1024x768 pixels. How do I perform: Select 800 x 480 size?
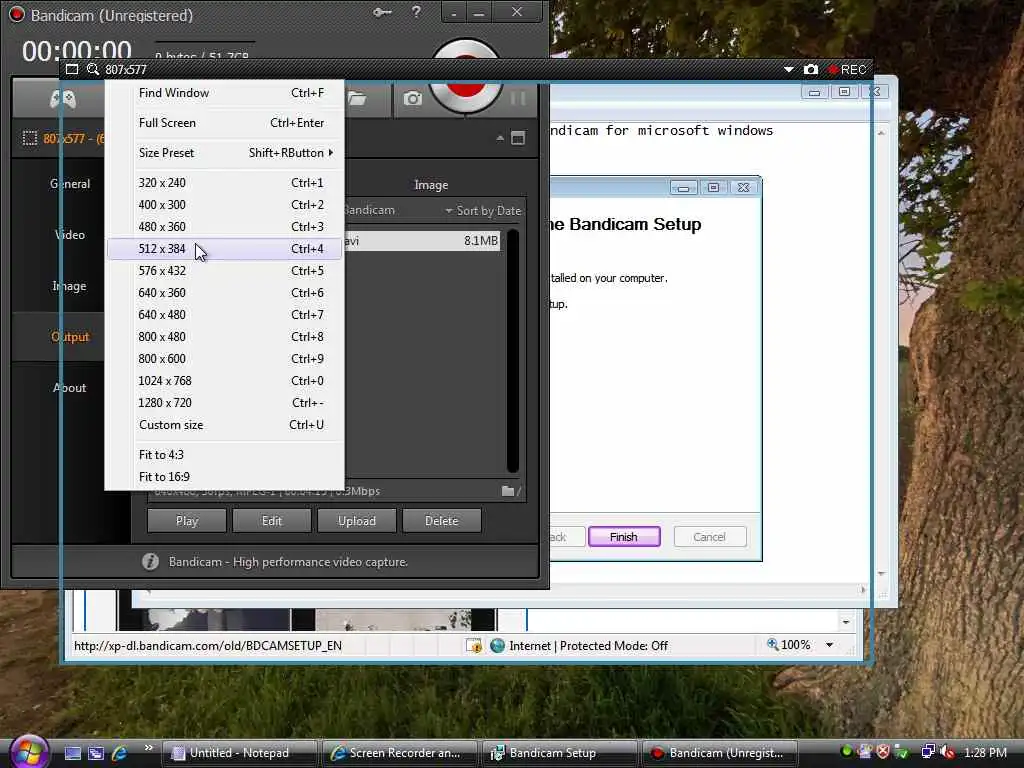(x=225, y=337)
